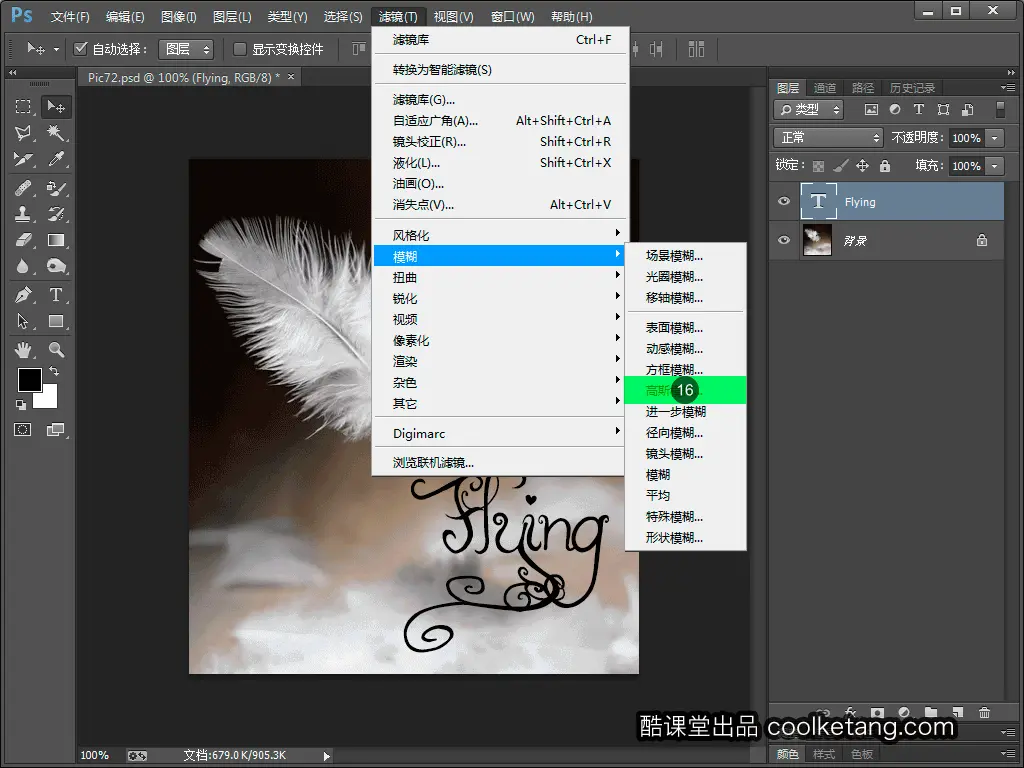The height and width of the screenshot is (768, 1024).
Task: Select the Magic Wand tool
Action: coord(56,133)
